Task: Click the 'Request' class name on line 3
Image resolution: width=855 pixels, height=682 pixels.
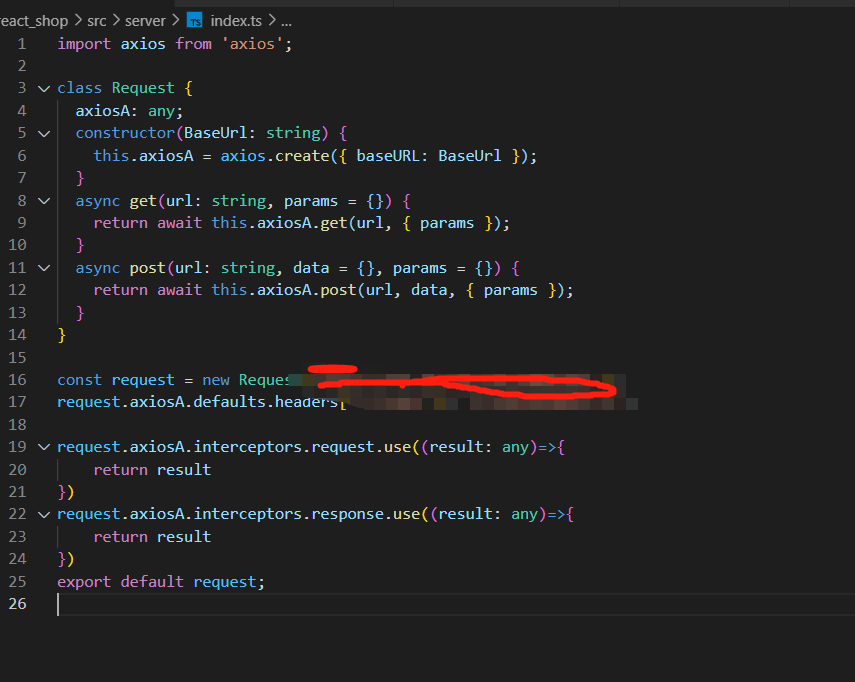Action: tap(143, 88)
